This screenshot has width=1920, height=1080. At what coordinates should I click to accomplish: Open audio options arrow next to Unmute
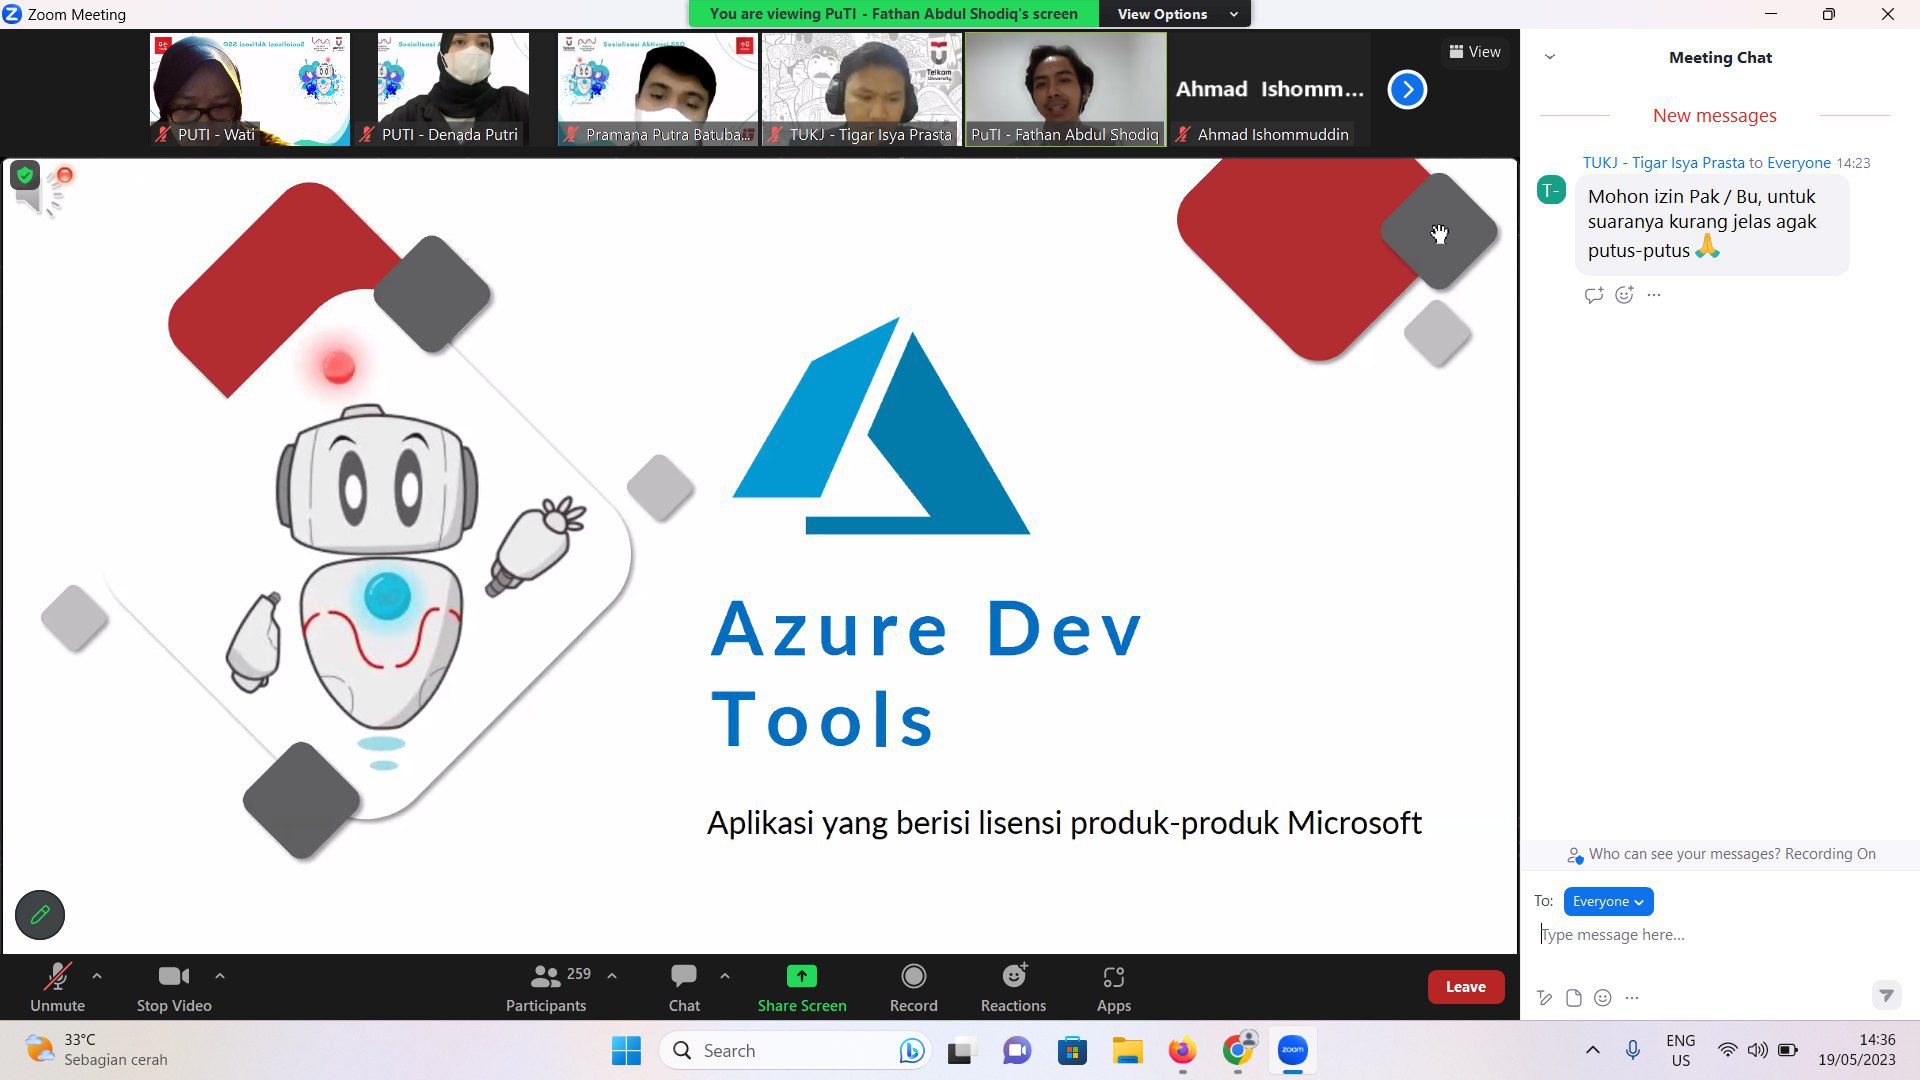pyautogui.click(x=97, y=976)
